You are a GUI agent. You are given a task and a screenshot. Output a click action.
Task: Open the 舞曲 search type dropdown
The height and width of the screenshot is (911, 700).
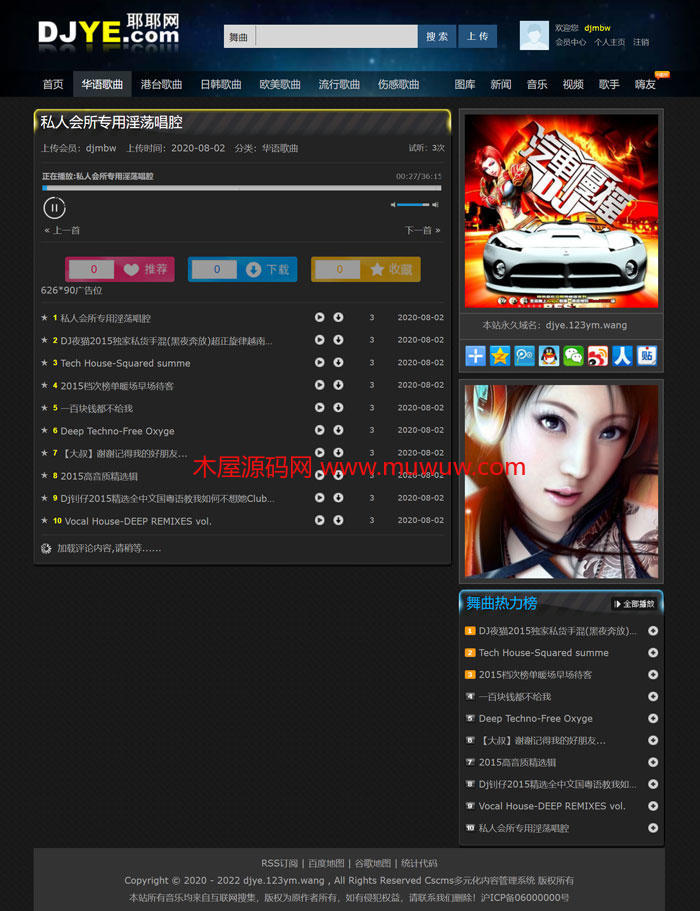click(x=239, y=37)
